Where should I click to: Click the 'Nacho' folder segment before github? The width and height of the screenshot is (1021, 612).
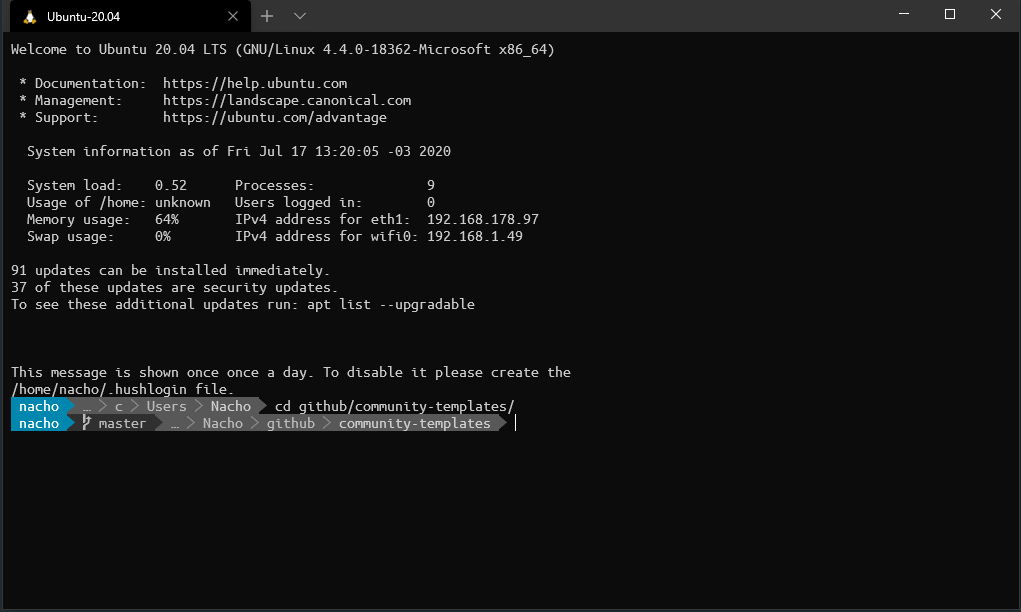click(223, 423)
